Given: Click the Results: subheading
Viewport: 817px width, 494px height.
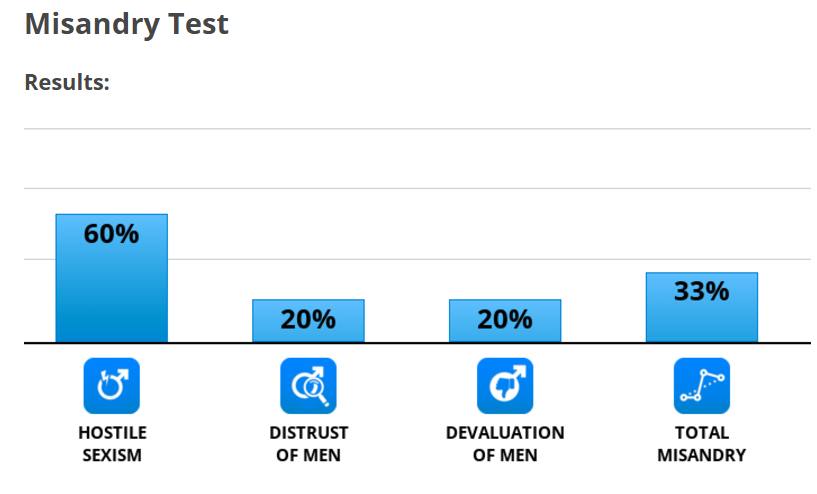Looking at the screenshot, I should click(x=67, y=82).
